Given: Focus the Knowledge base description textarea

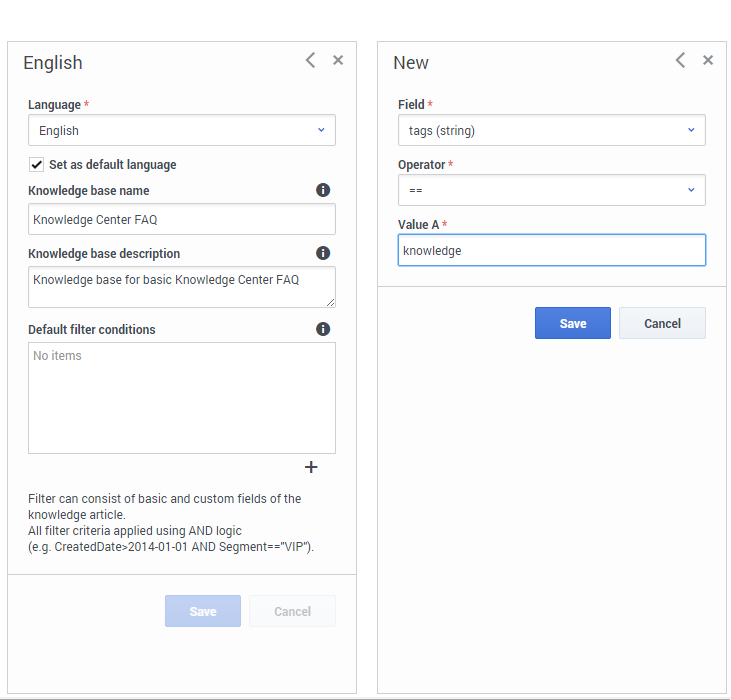Looking at the screenshot, I should pos(182,286).
